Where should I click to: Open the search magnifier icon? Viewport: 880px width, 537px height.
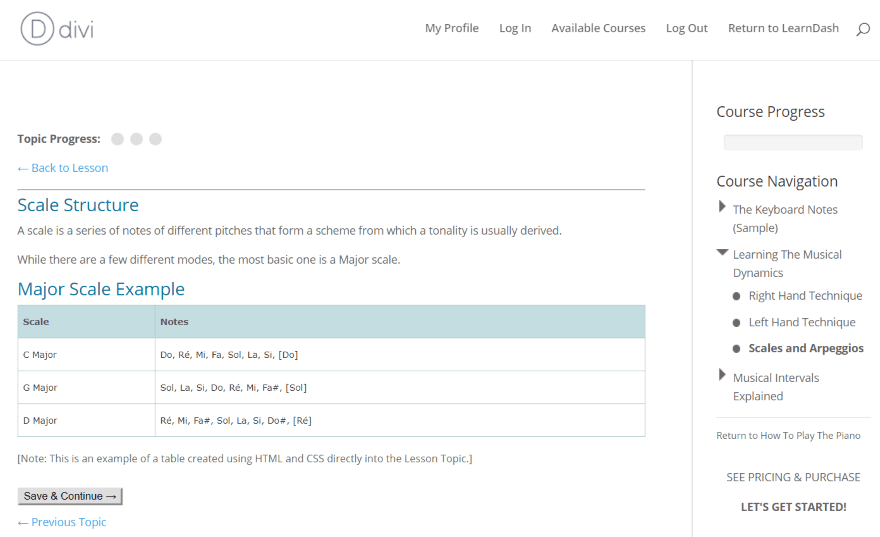point(863,29)
